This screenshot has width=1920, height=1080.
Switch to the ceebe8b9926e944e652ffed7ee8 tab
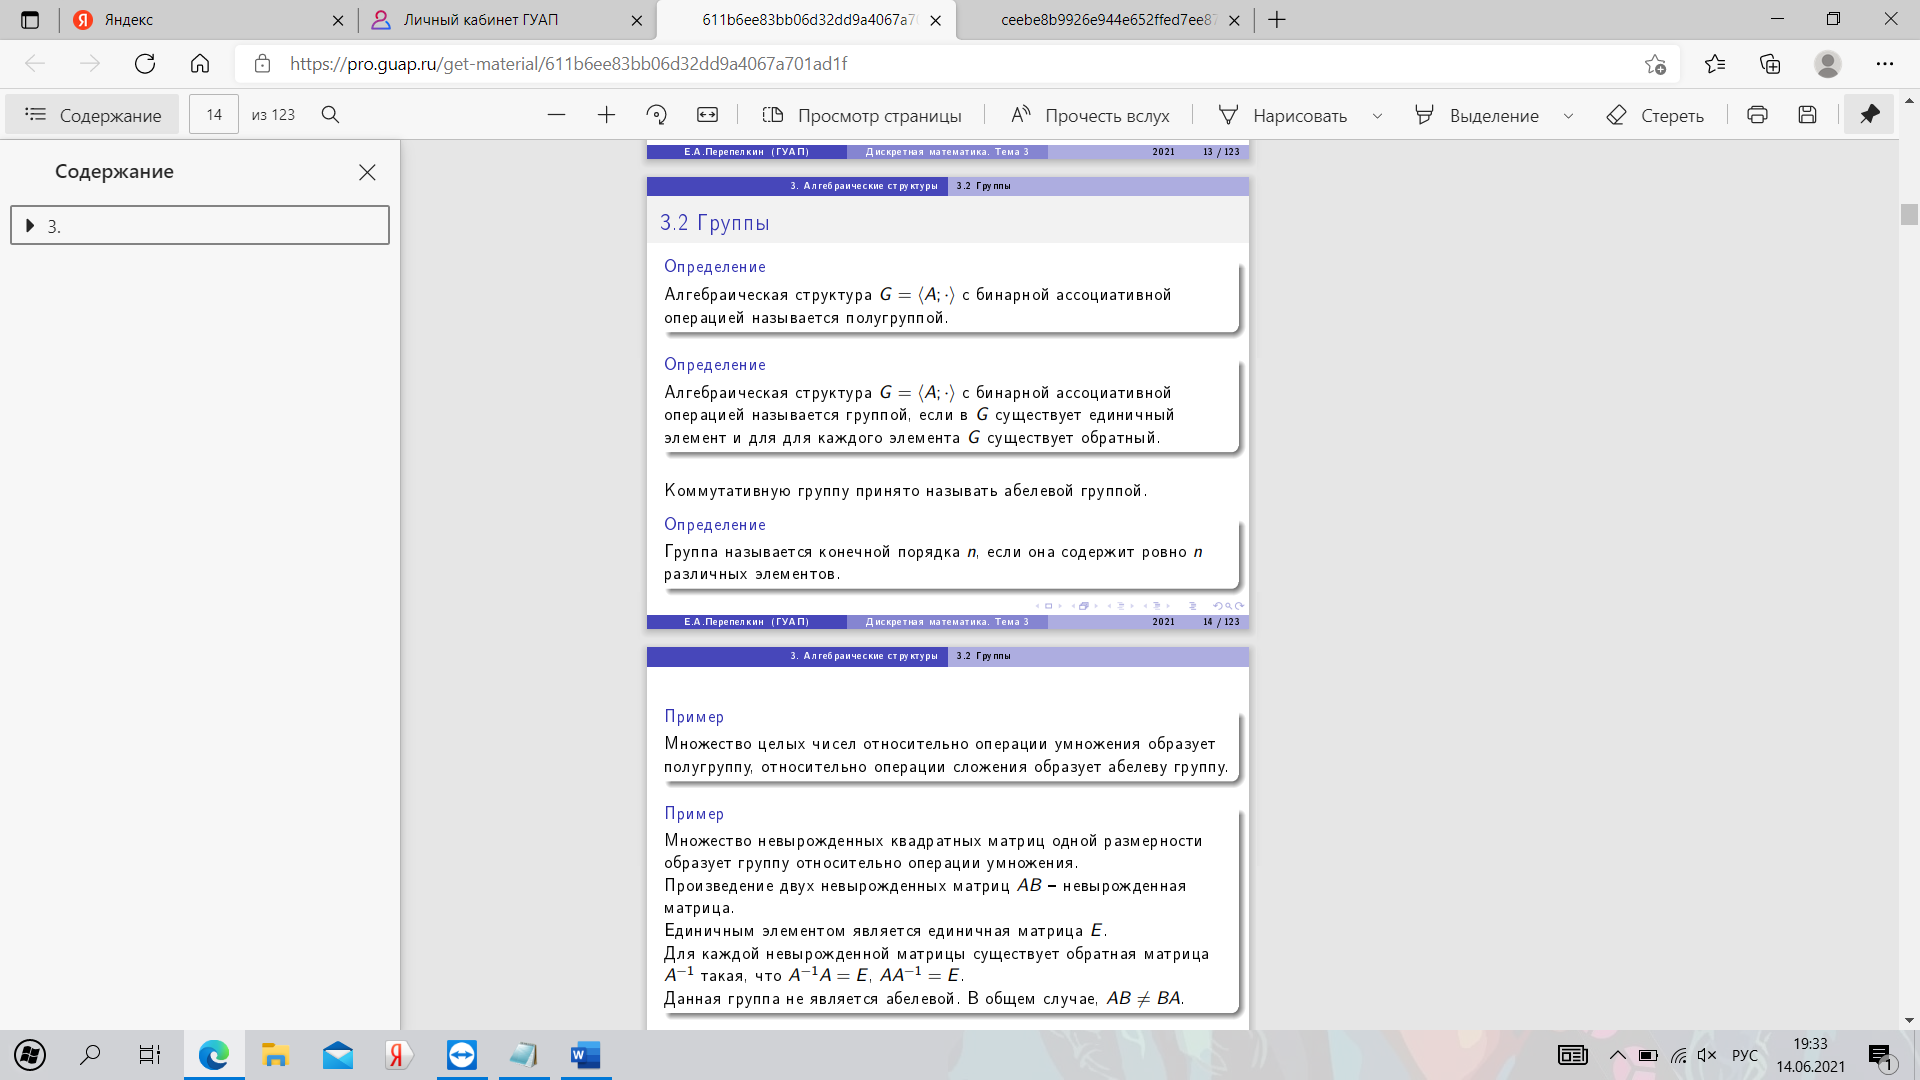pos(1105,20)
